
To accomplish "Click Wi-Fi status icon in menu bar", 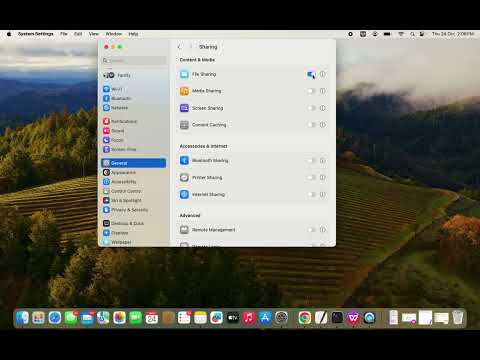I will point(401,34).
